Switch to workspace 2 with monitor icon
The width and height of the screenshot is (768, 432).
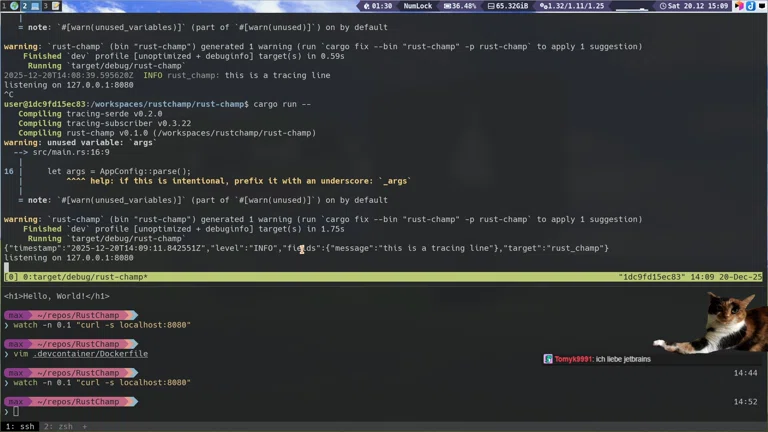(30, 6)
